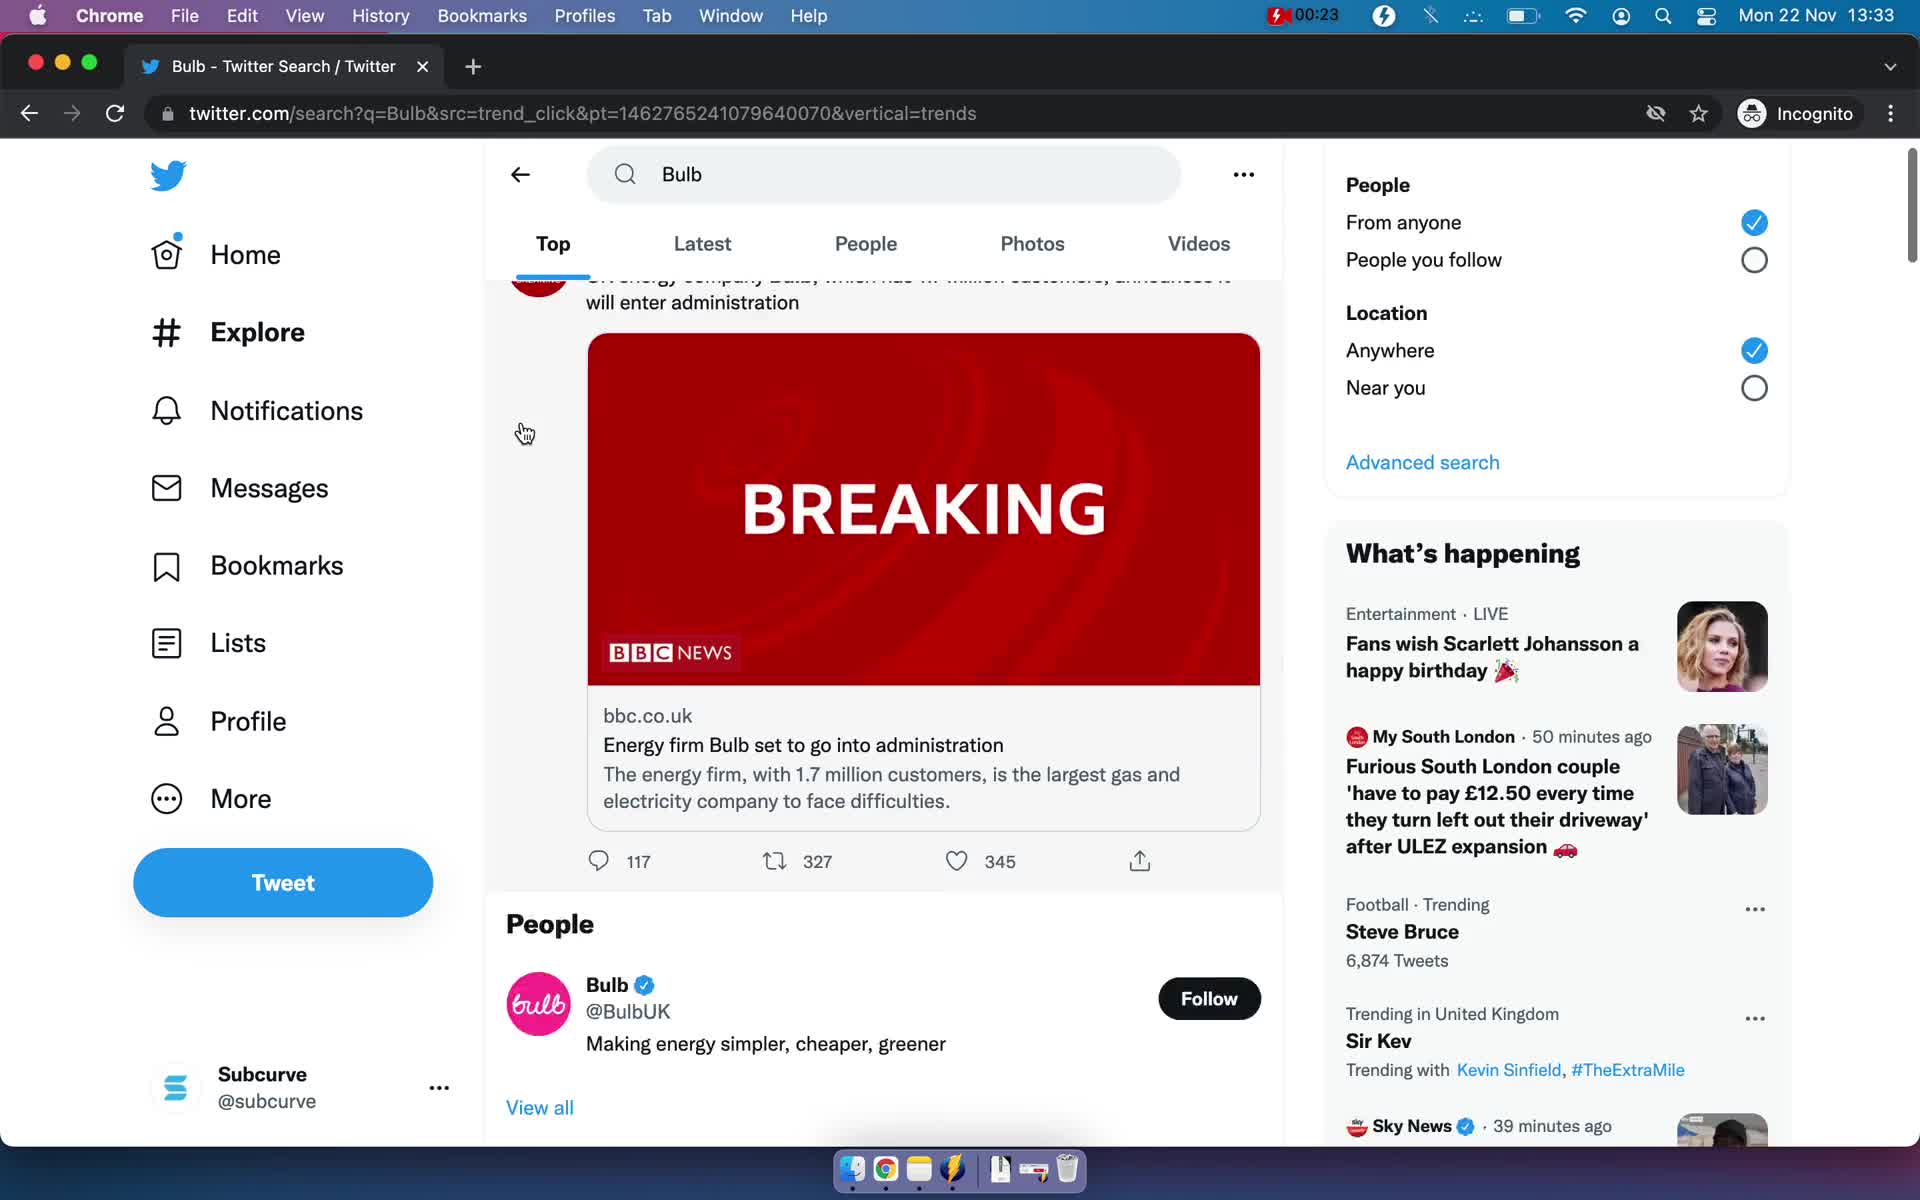Select the Top results tab
The image size is (1920, 1200).
(x=553, y=244)
